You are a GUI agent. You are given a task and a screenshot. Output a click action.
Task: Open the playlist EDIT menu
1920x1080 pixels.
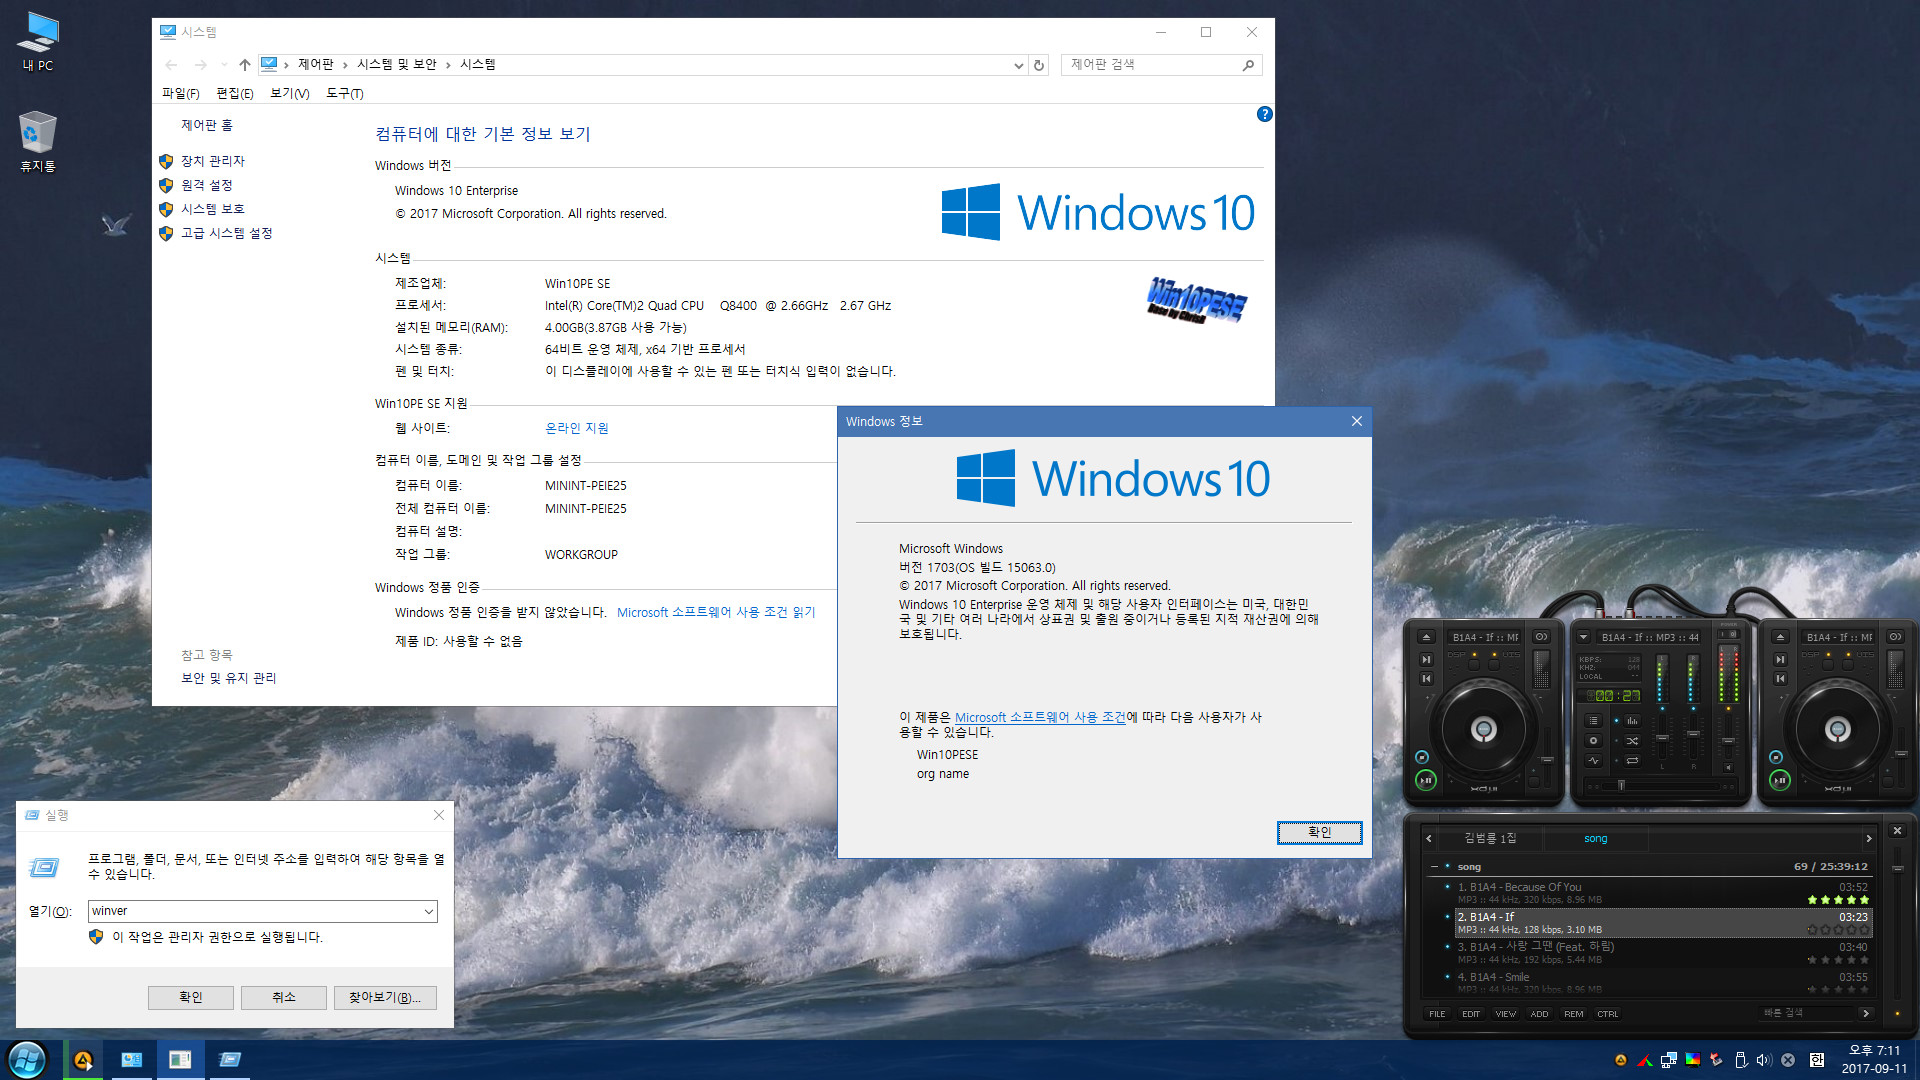[1471, 1014]
